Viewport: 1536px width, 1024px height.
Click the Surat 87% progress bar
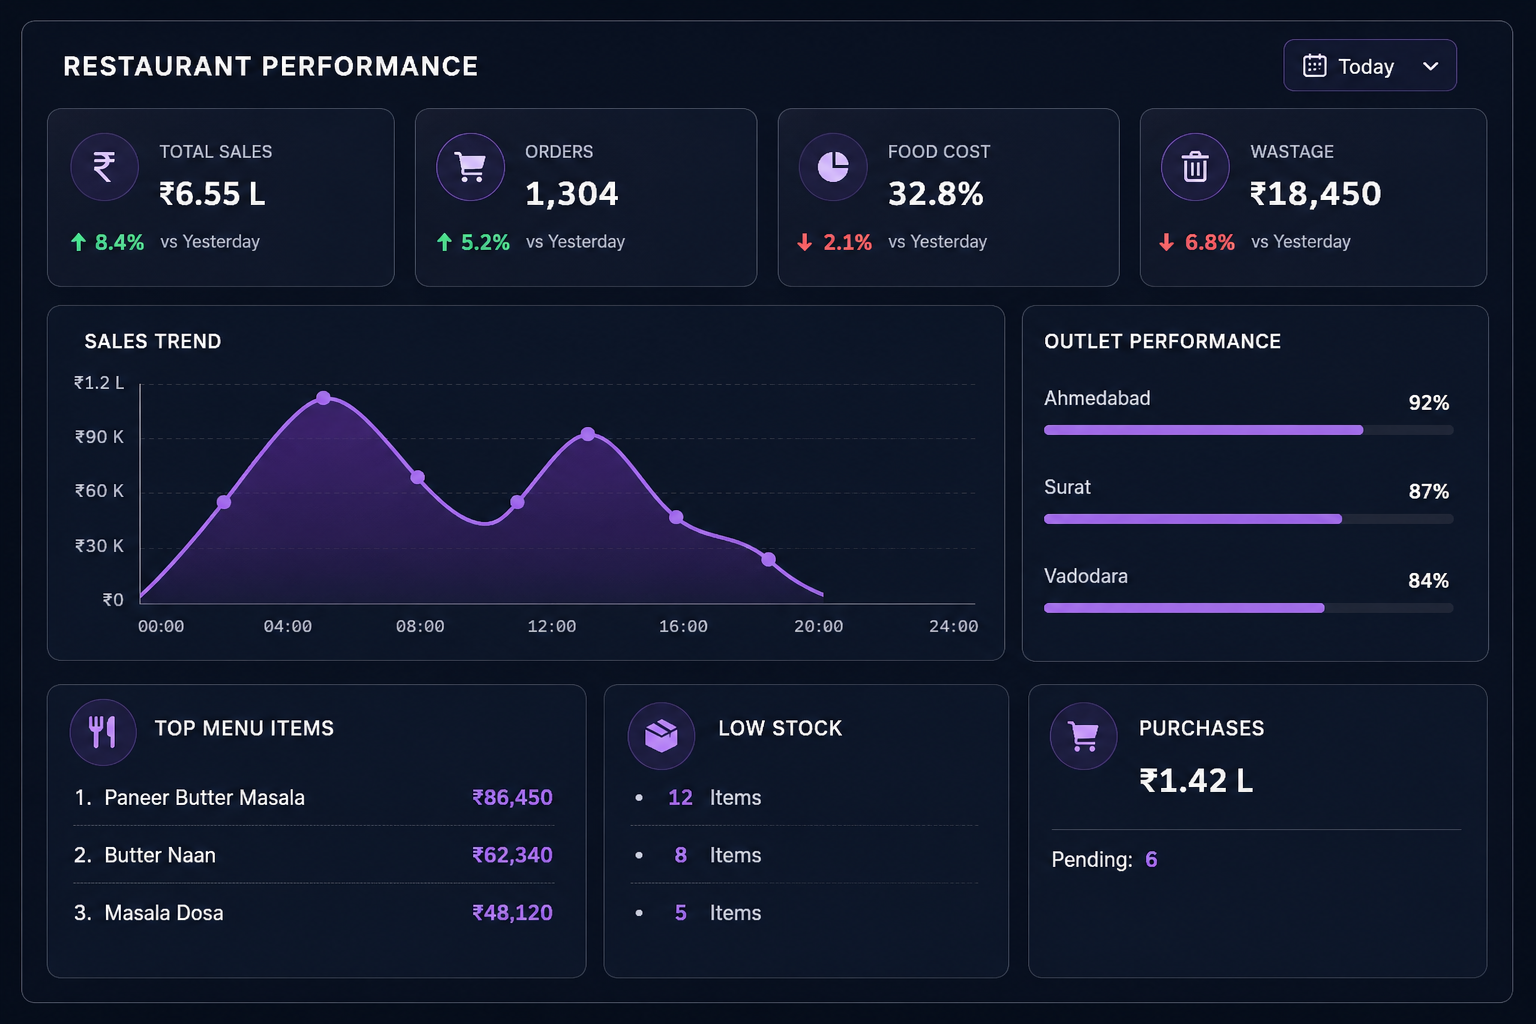pyautogui.click(x=1248, y=519)
